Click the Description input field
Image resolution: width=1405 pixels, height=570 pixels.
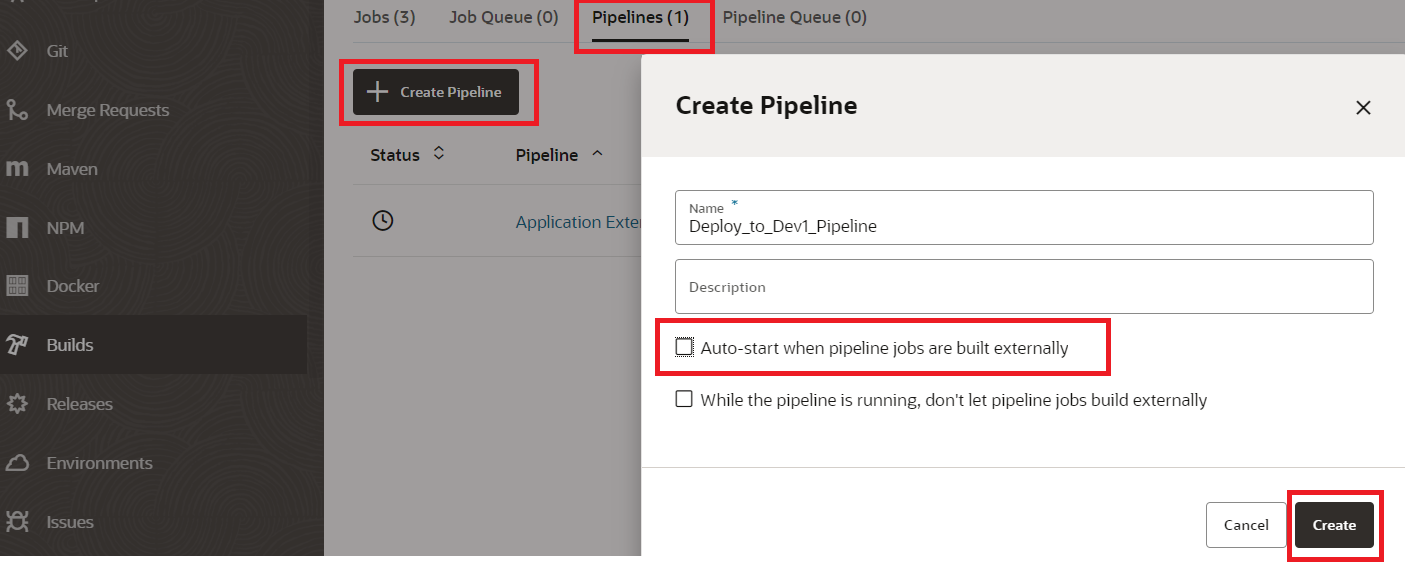pos(1024,287)
